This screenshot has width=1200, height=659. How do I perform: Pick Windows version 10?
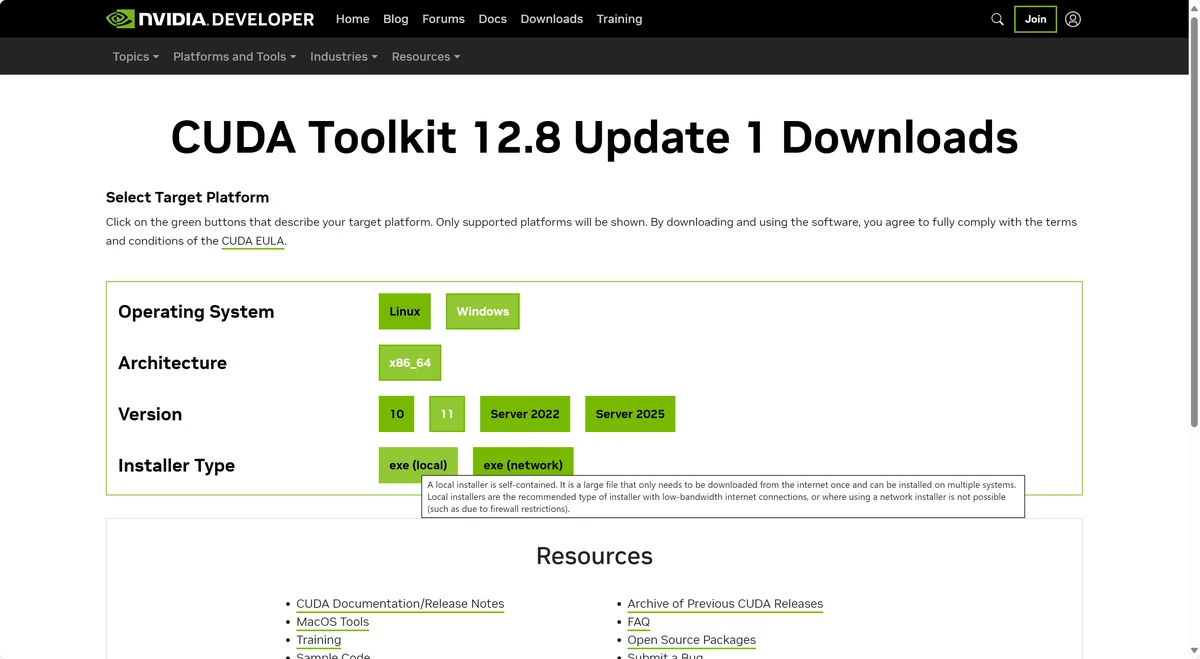click(x=396, y=414)
